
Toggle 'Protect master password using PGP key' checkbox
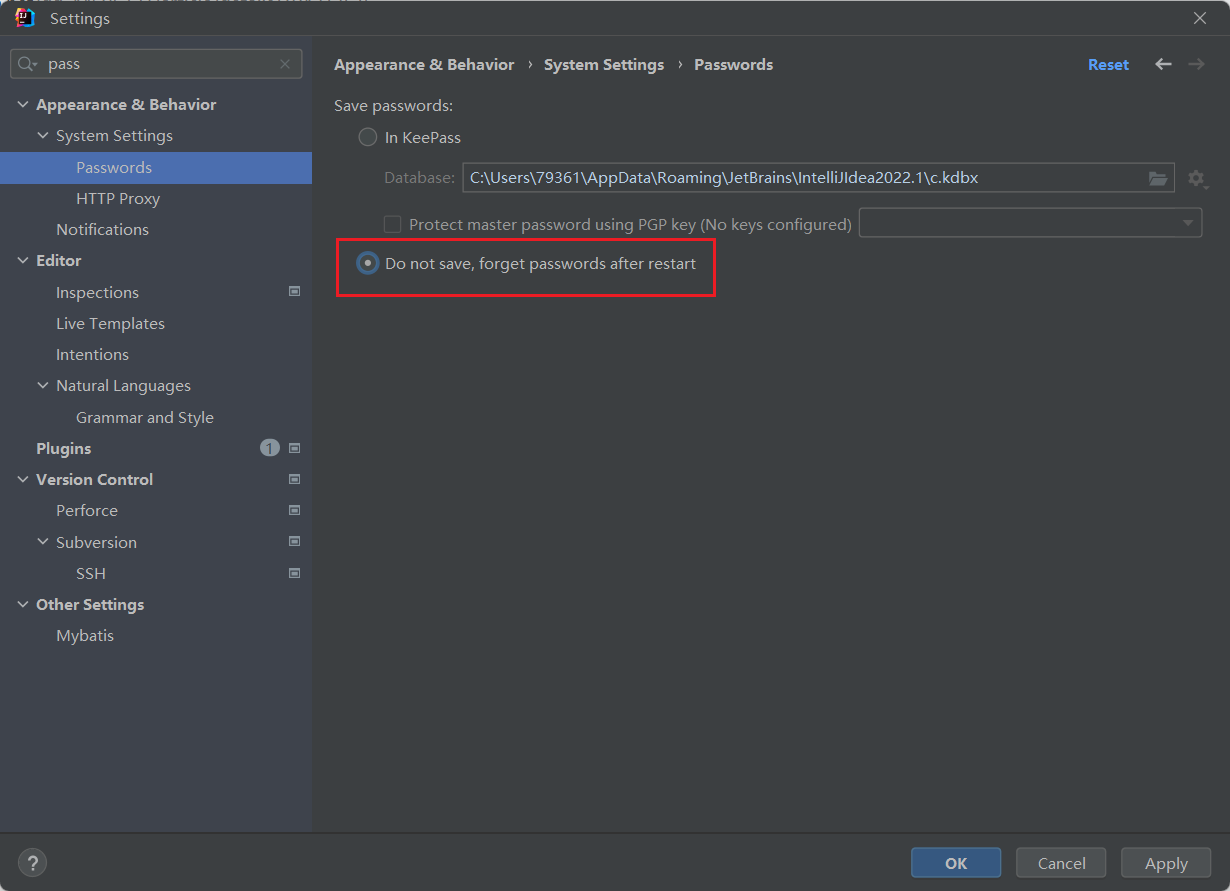click(x=393, y=224)
